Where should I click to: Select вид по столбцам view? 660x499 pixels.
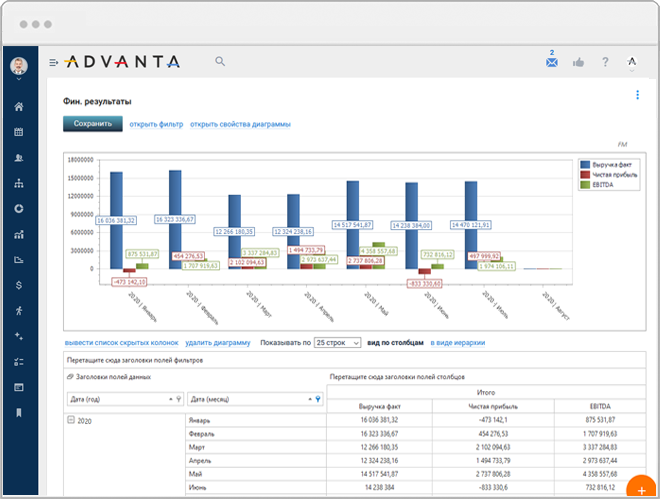396,342
